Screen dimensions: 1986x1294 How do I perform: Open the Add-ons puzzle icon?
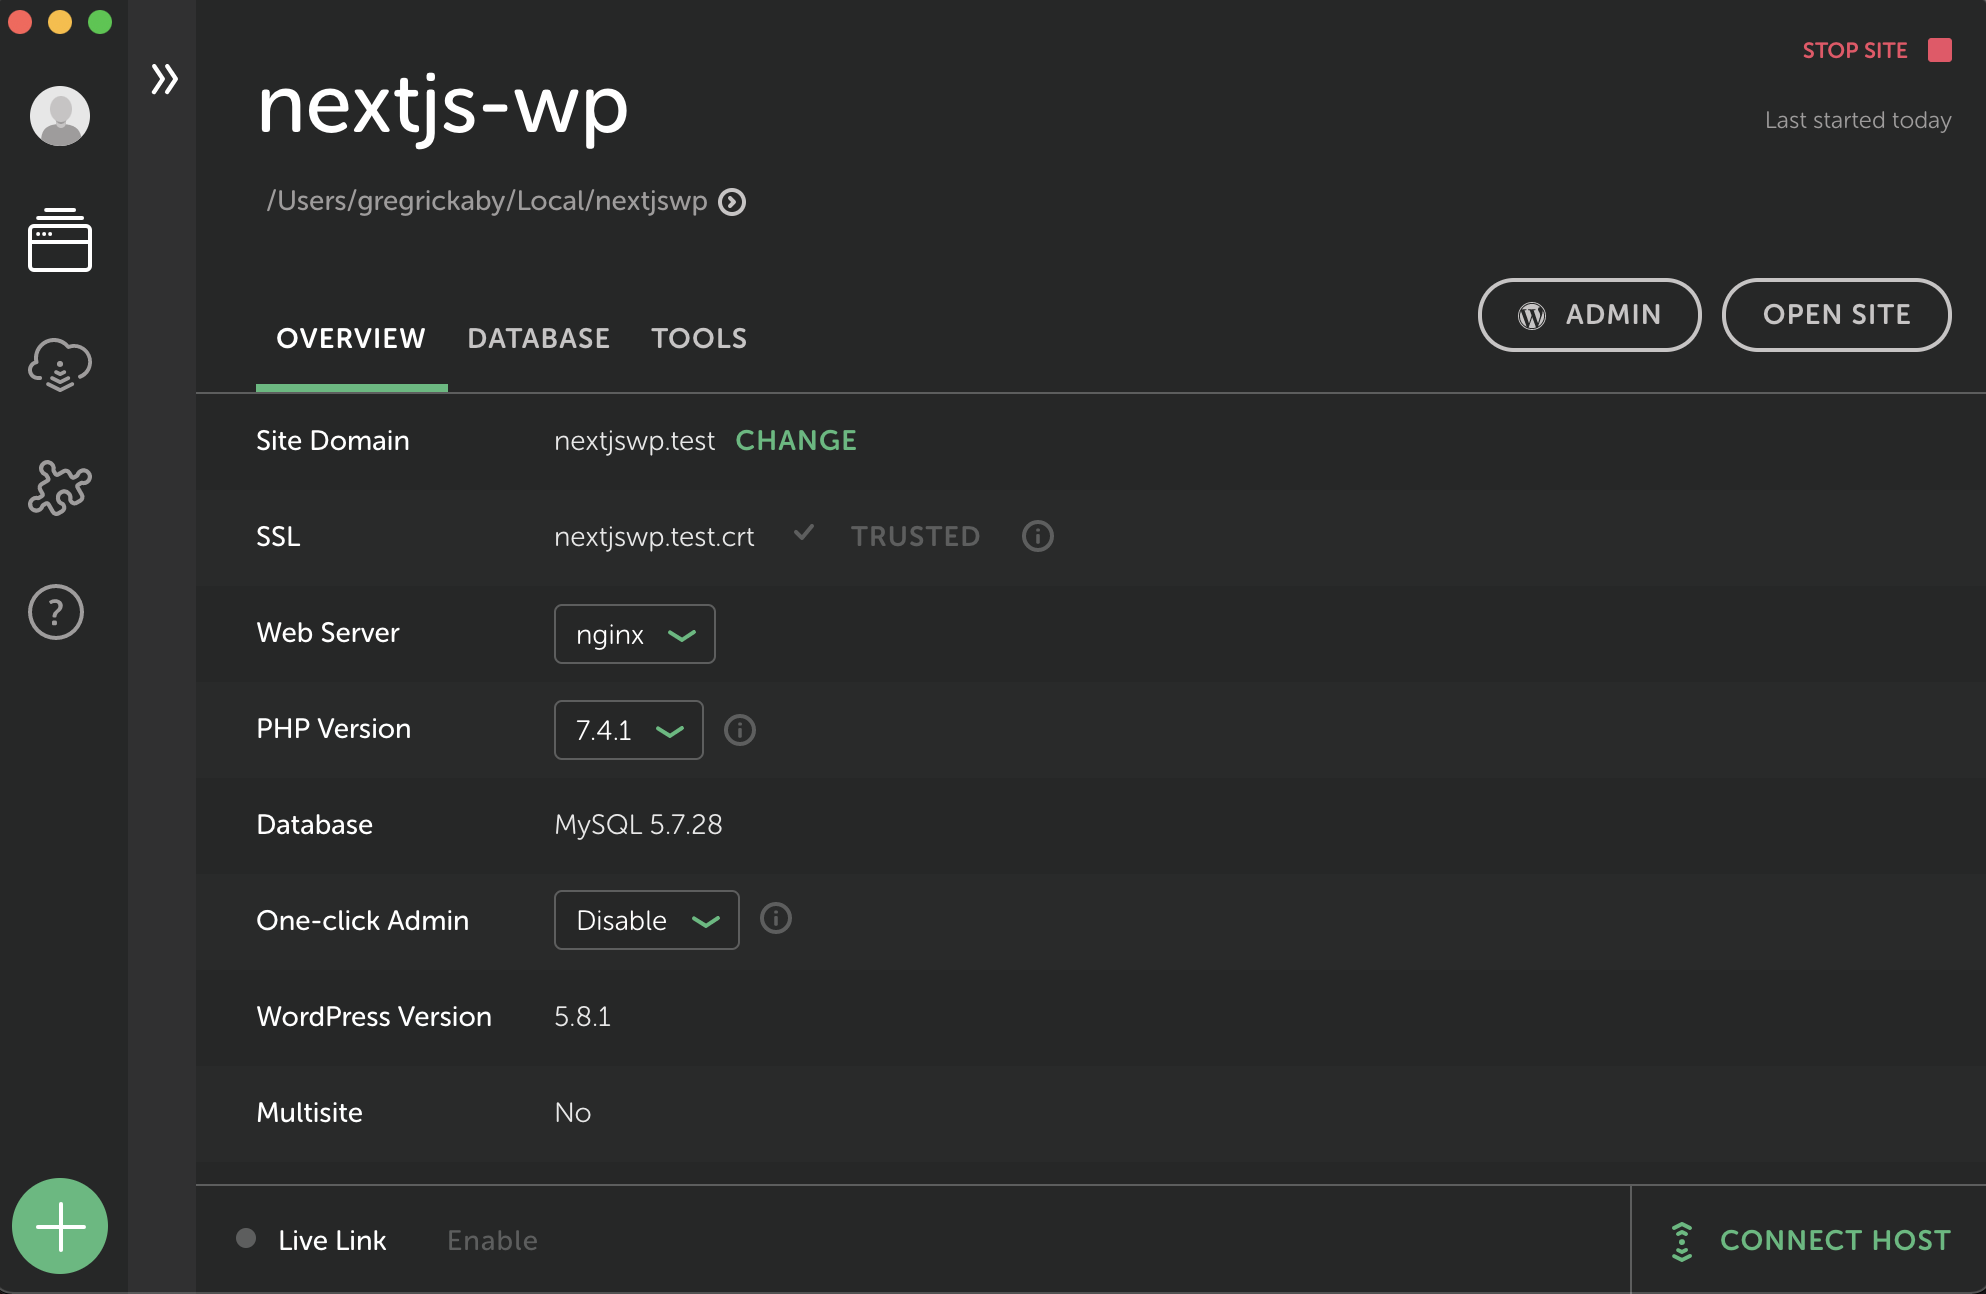(x=60, y=487)
